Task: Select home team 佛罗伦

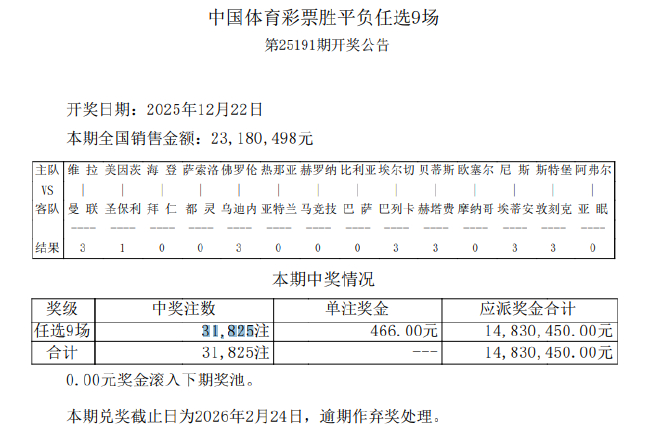Action: (239, 170)
